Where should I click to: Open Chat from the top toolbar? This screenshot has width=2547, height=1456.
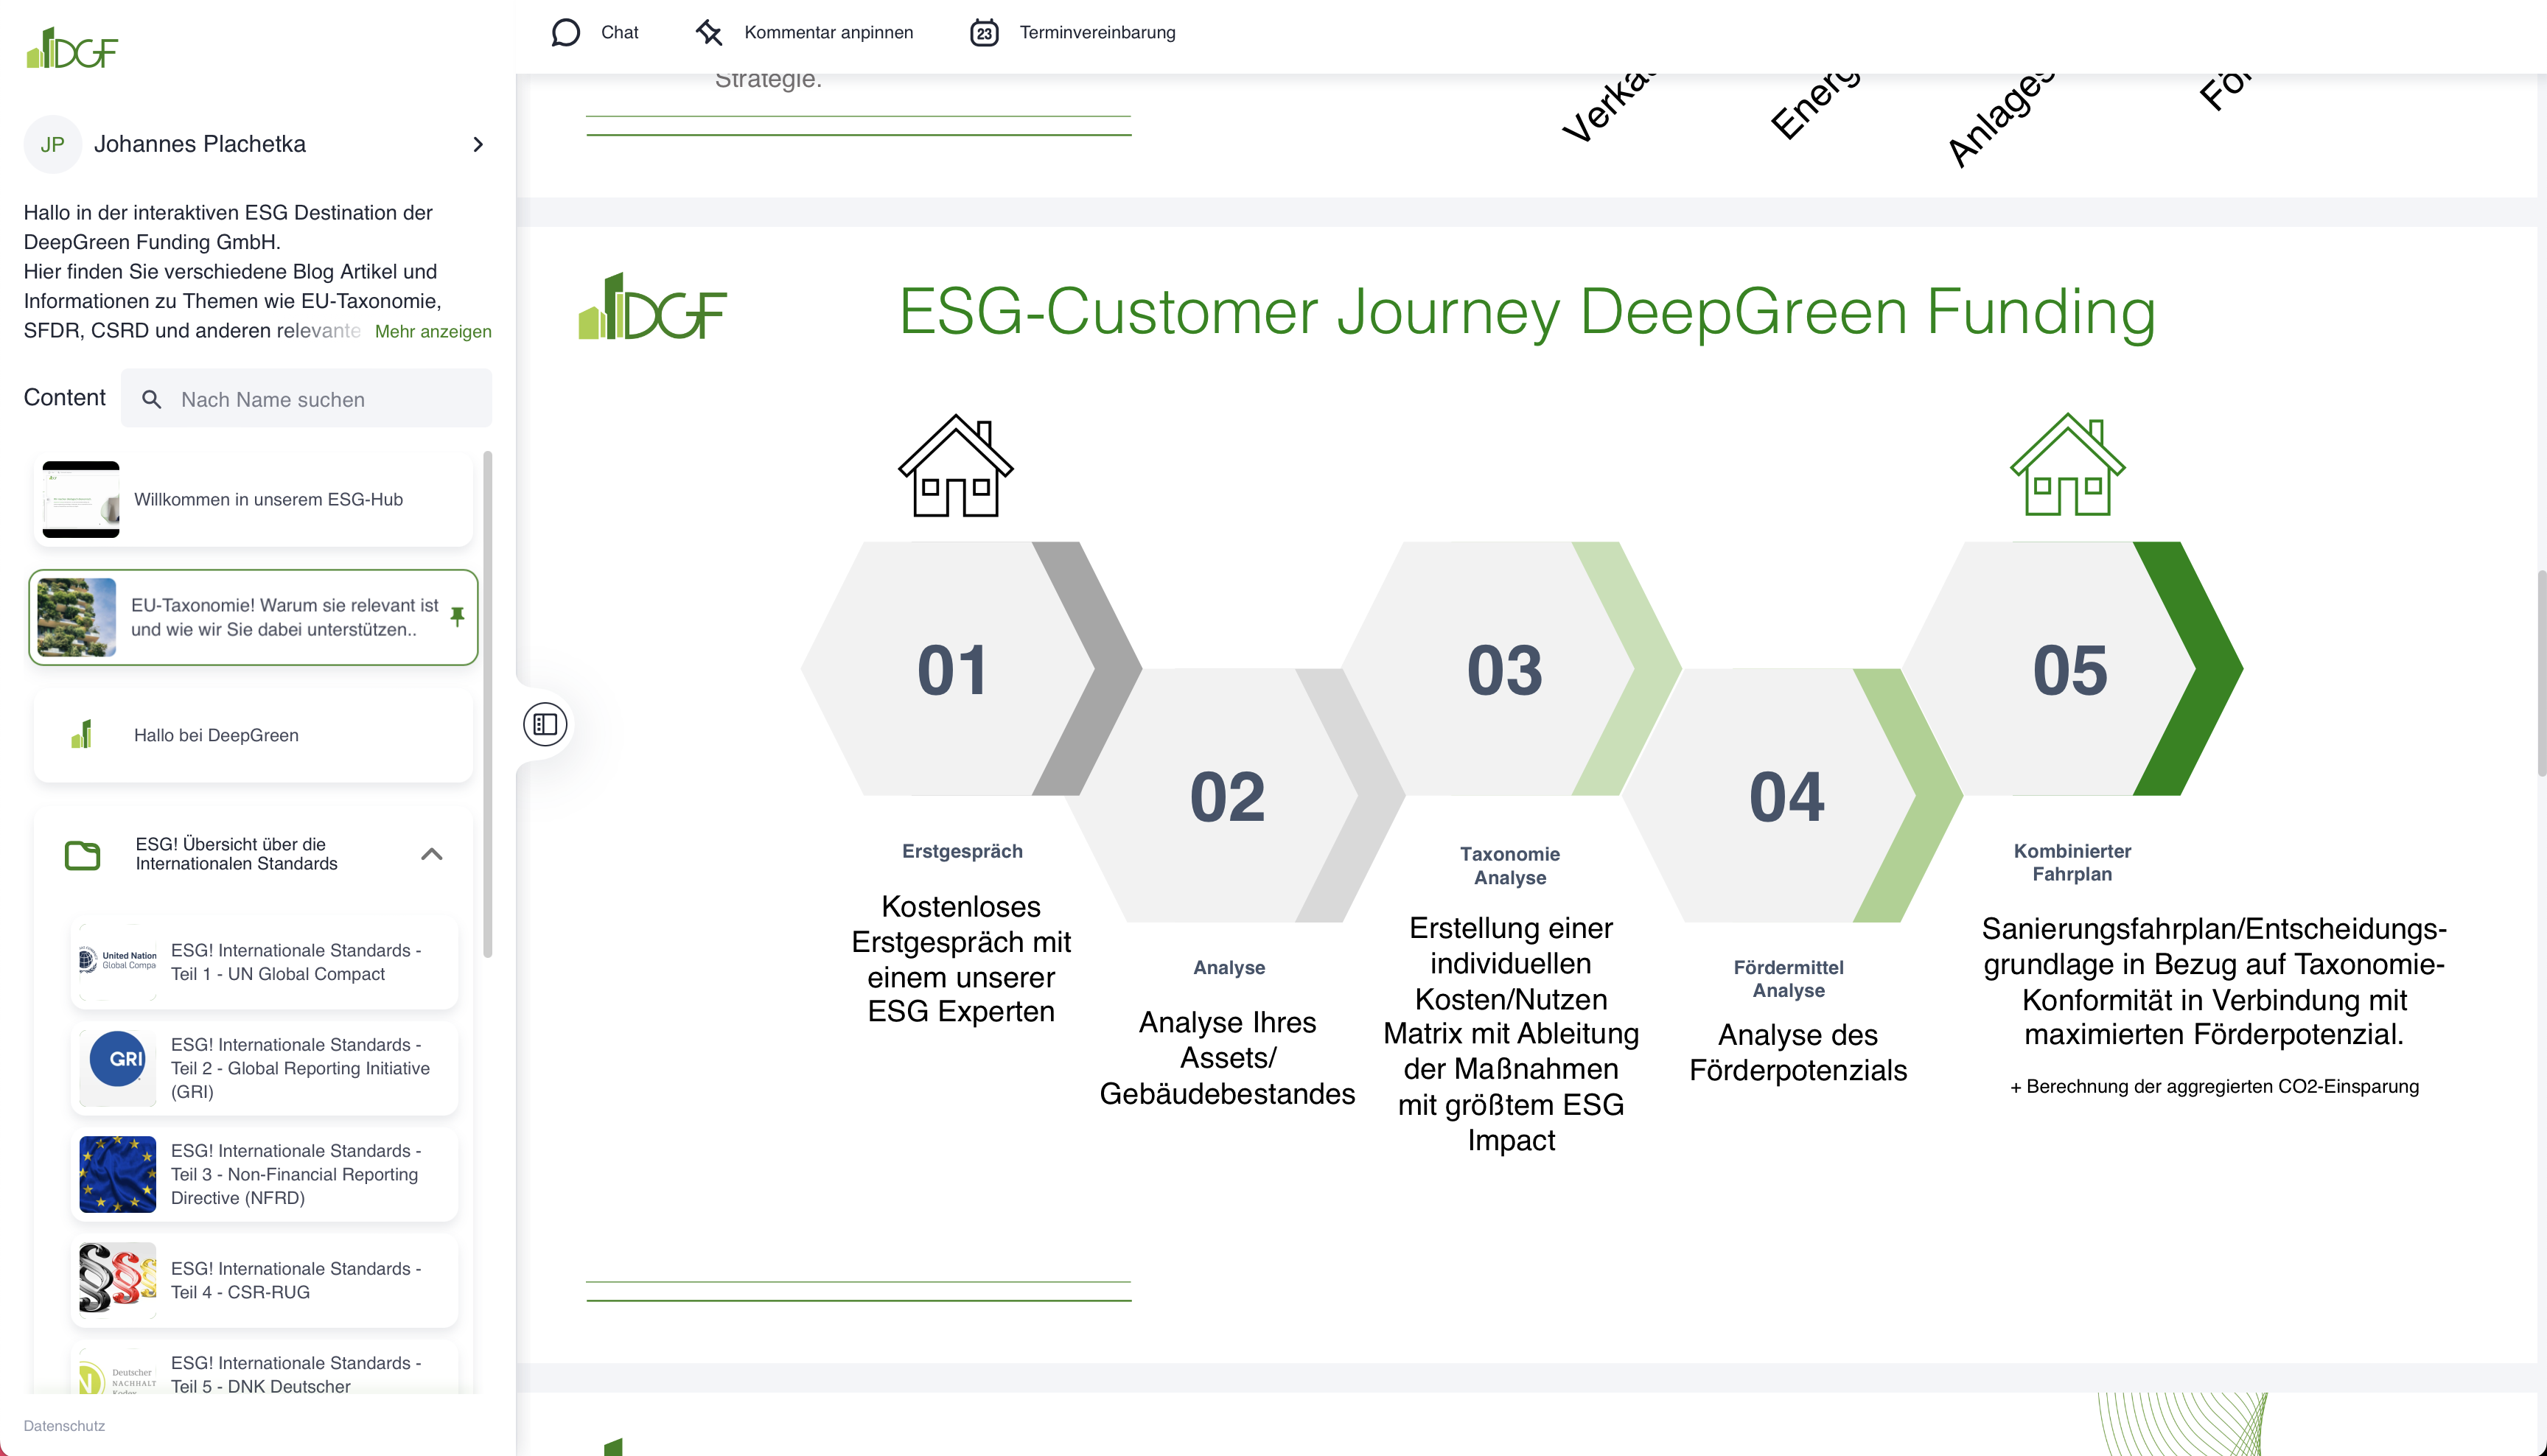(x=595, y=32)
